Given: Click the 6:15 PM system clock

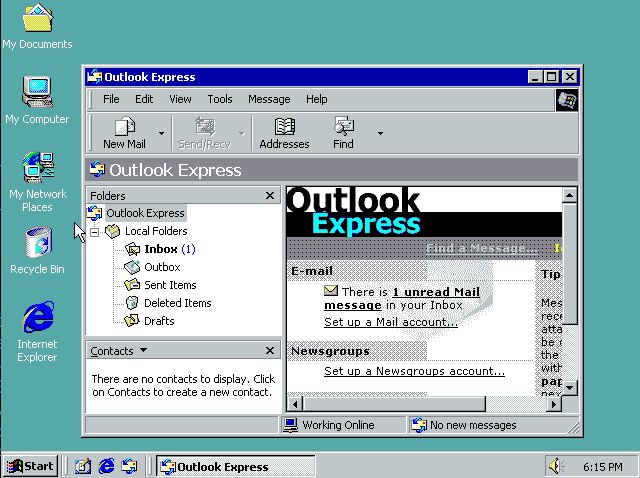Looking at the screenshot, I should (603, 467).
